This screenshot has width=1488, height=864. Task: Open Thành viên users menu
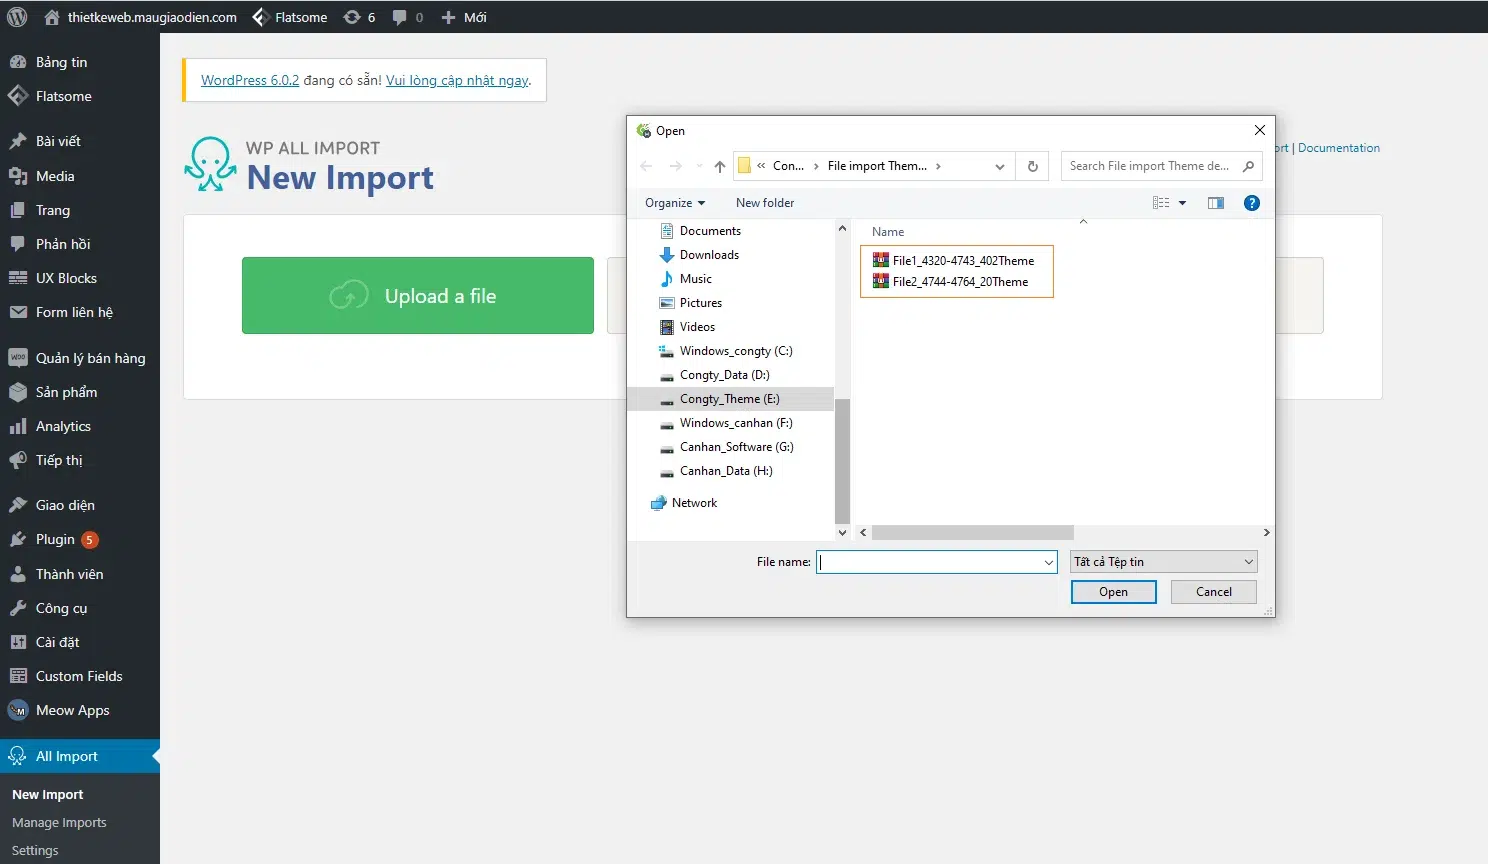coord(80,574)
